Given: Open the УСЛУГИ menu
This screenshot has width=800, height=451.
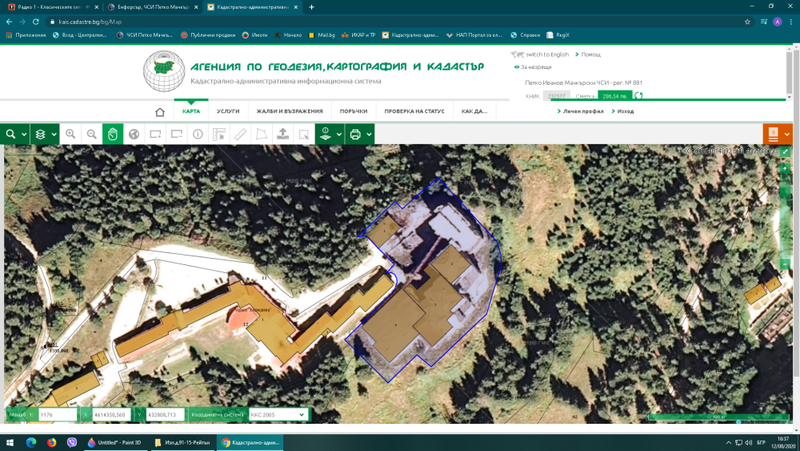Looking at the screenshot, I should pyautogui.click(x=228, y=111).
